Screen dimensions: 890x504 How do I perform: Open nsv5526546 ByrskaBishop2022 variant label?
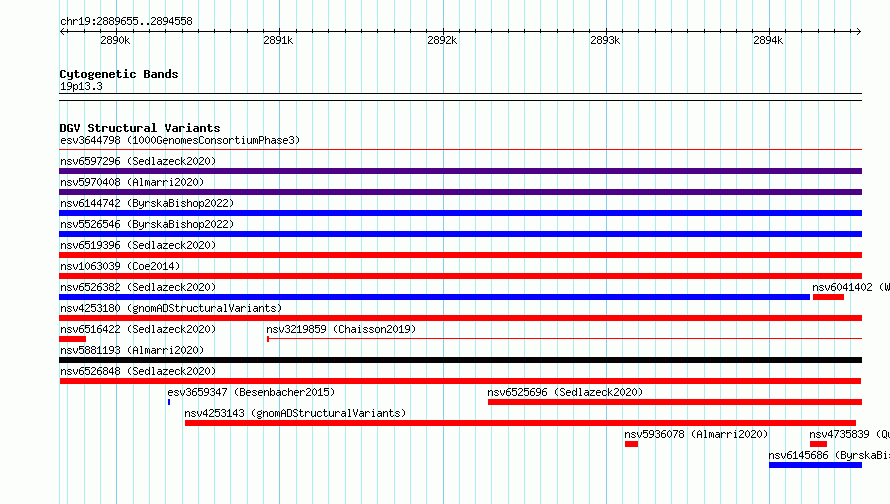(147, 224)
